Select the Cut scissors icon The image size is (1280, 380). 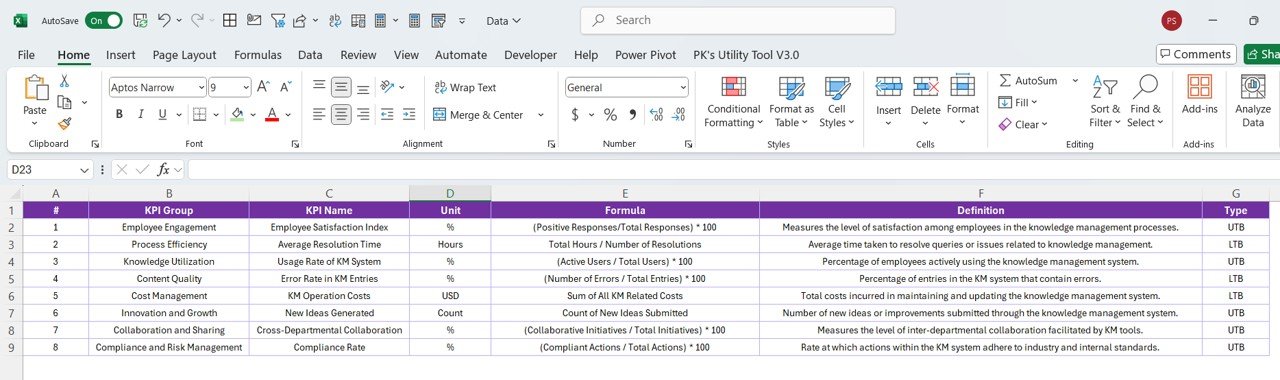[x=64, y=81]
